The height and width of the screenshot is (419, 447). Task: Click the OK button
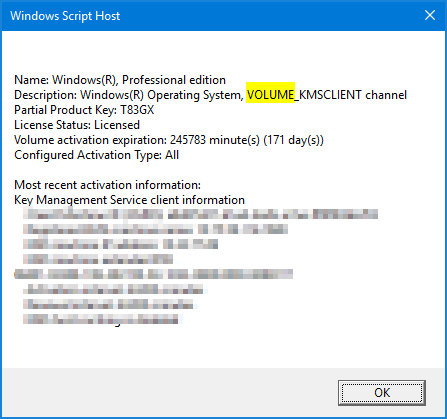382,393
